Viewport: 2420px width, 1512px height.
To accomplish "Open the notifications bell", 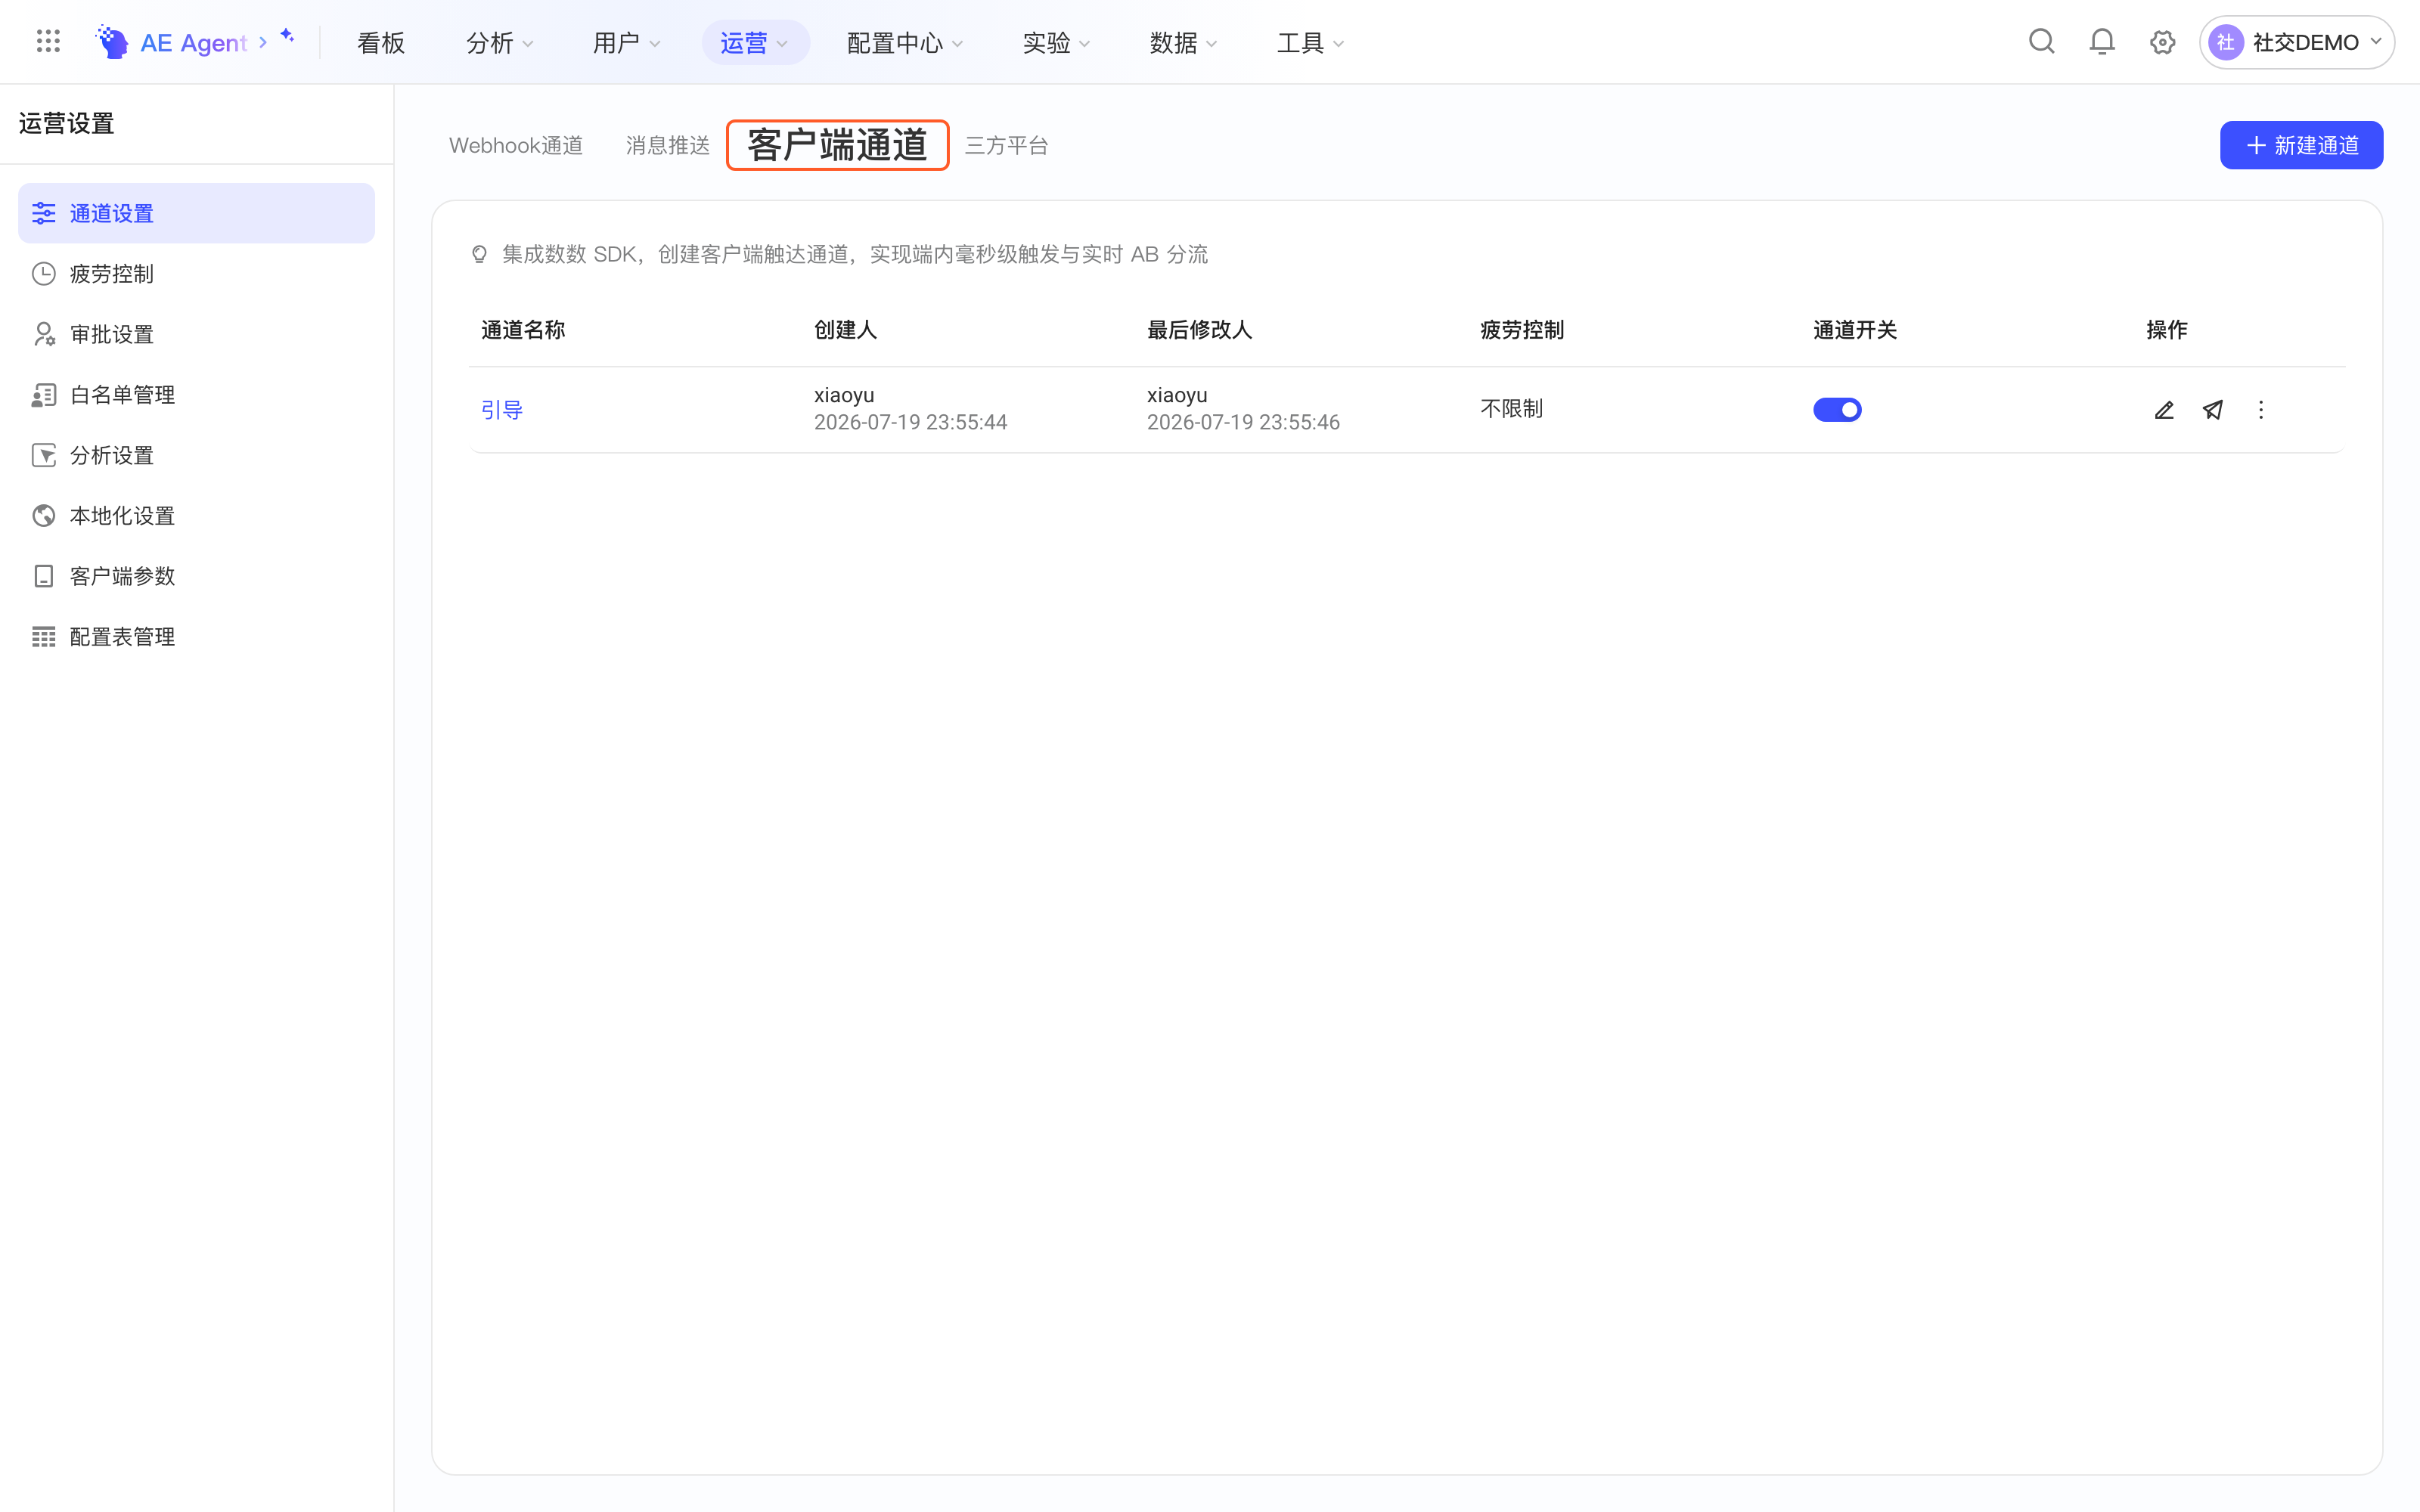I will click(x=2102, y=42).
